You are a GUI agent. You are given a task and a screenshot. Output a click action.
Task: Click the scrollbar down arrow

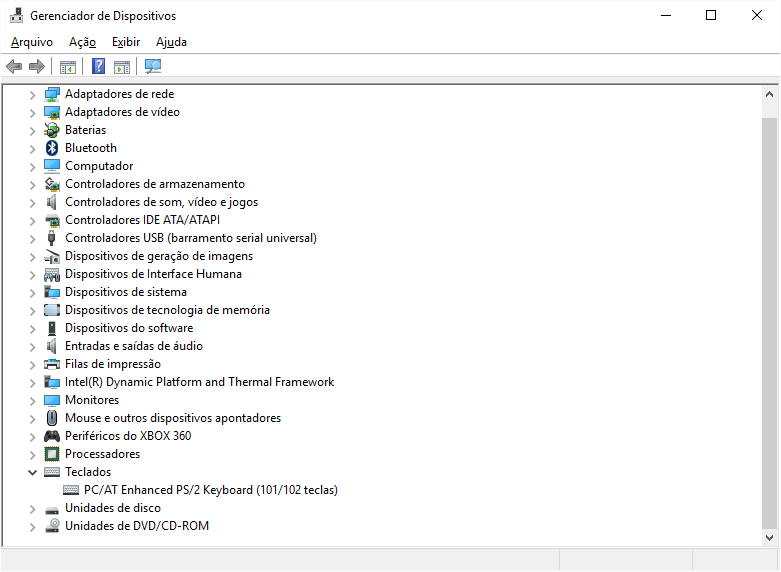[x=769, y=538]
